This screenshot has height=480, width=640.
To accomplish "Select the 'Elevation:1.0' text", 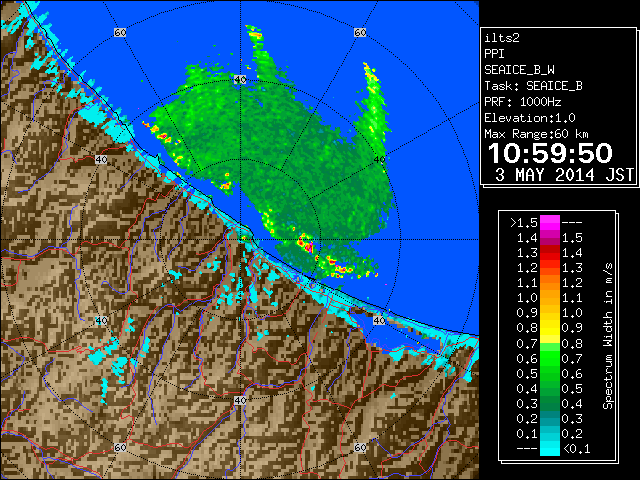I will (530, 118).
